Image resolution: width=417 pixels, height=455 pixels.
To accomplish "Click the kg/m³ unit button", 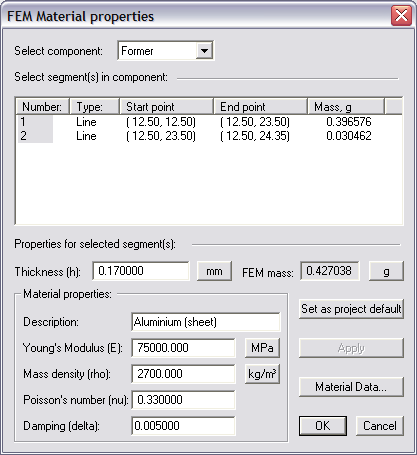I will (x=262, y=374).
